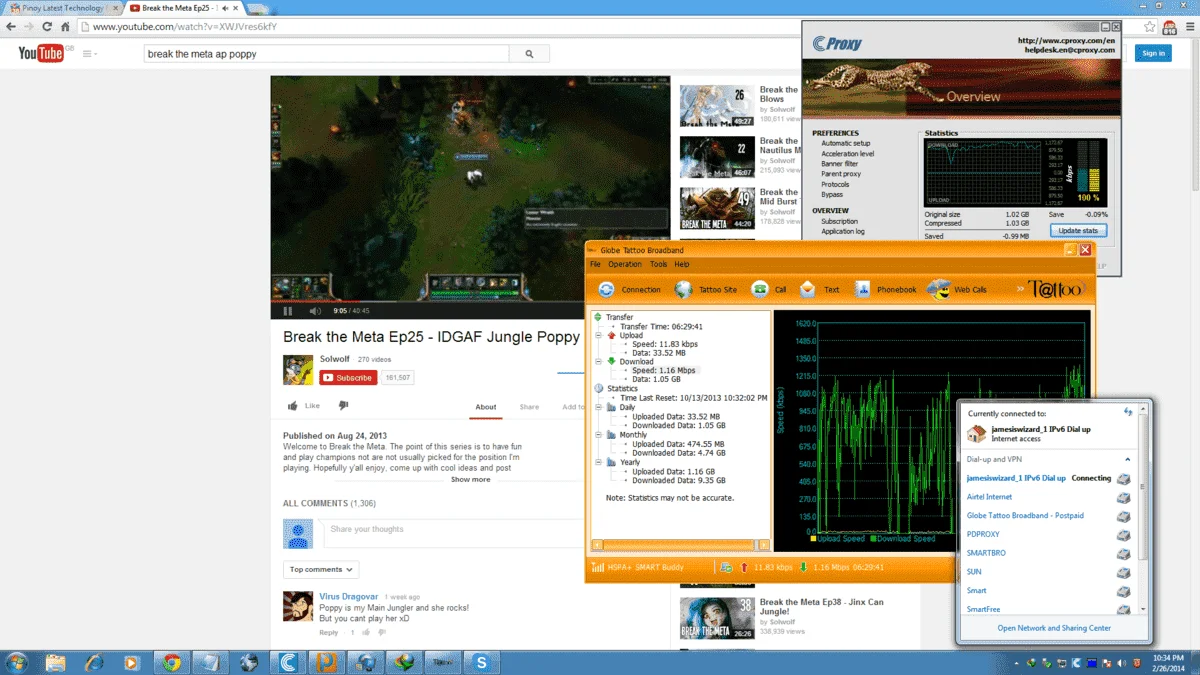Dislike the video with thumbs-down icon

pyautogui.click(x=343, y=406)
